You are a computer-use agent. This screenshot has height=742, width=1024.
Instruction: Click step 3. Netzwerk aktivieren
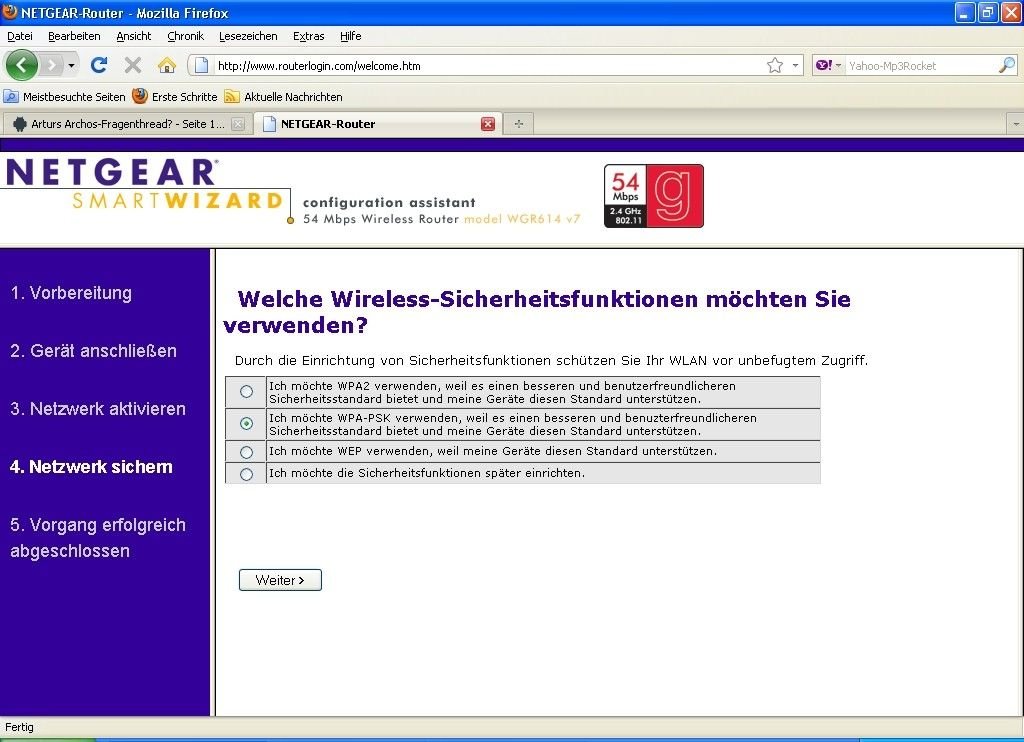coord(98,410)
